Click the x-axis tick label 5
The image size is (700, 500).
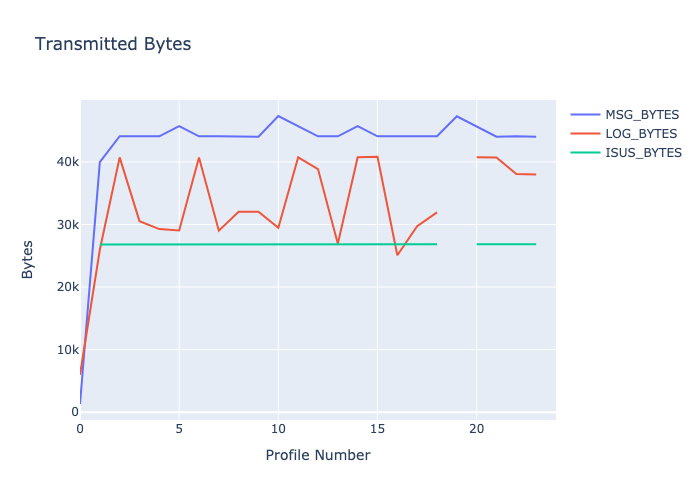(x=179, y=428)
